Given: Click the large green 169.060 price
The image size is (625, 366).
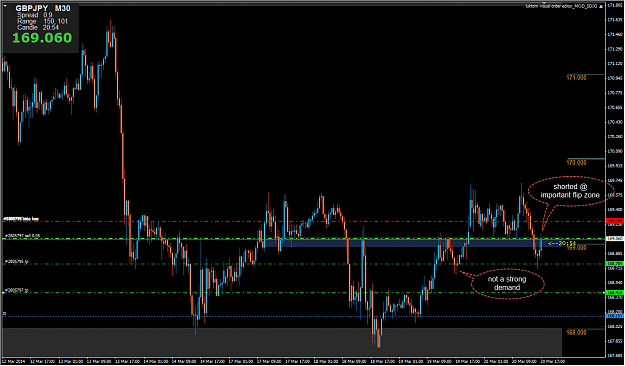Looking at the screenshot, I should (42, 38).
